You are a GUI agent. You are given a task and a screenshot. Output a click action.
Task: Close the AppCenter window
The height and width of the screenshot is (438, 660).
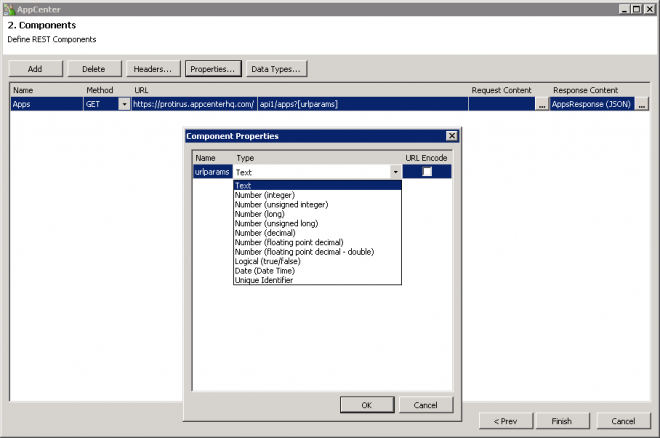pos(649,9)
